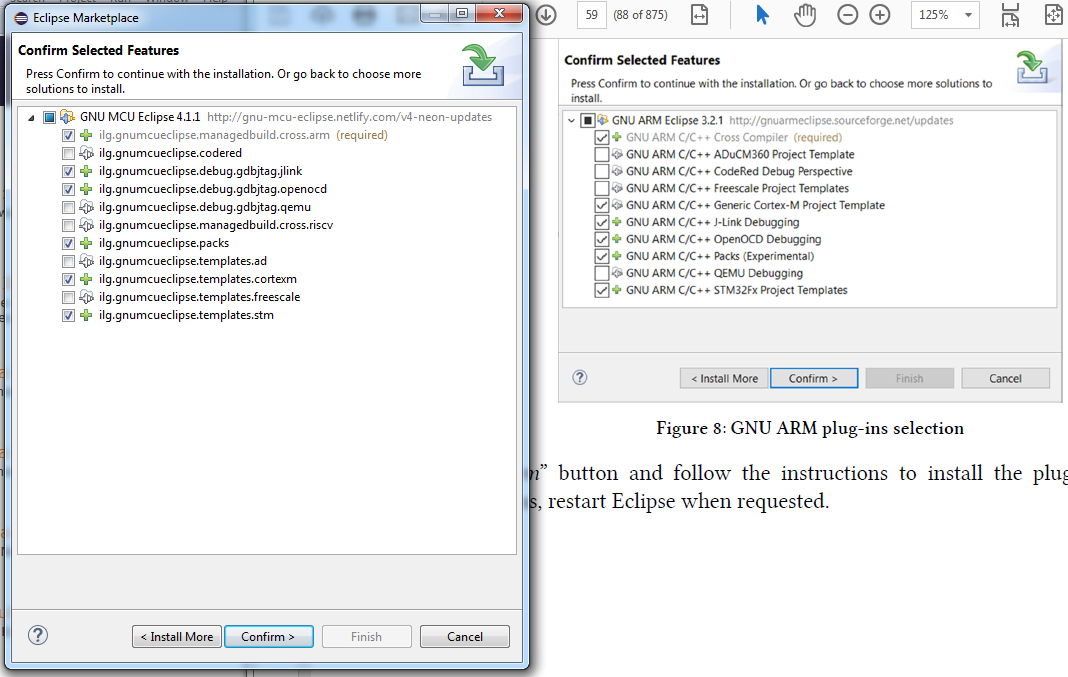The height and width of the screenshot is (677, 1068).
Task: Uncheck ilg.gnumcueclipse.debug.gdbjtag.jlink
Action: [68, 171]
